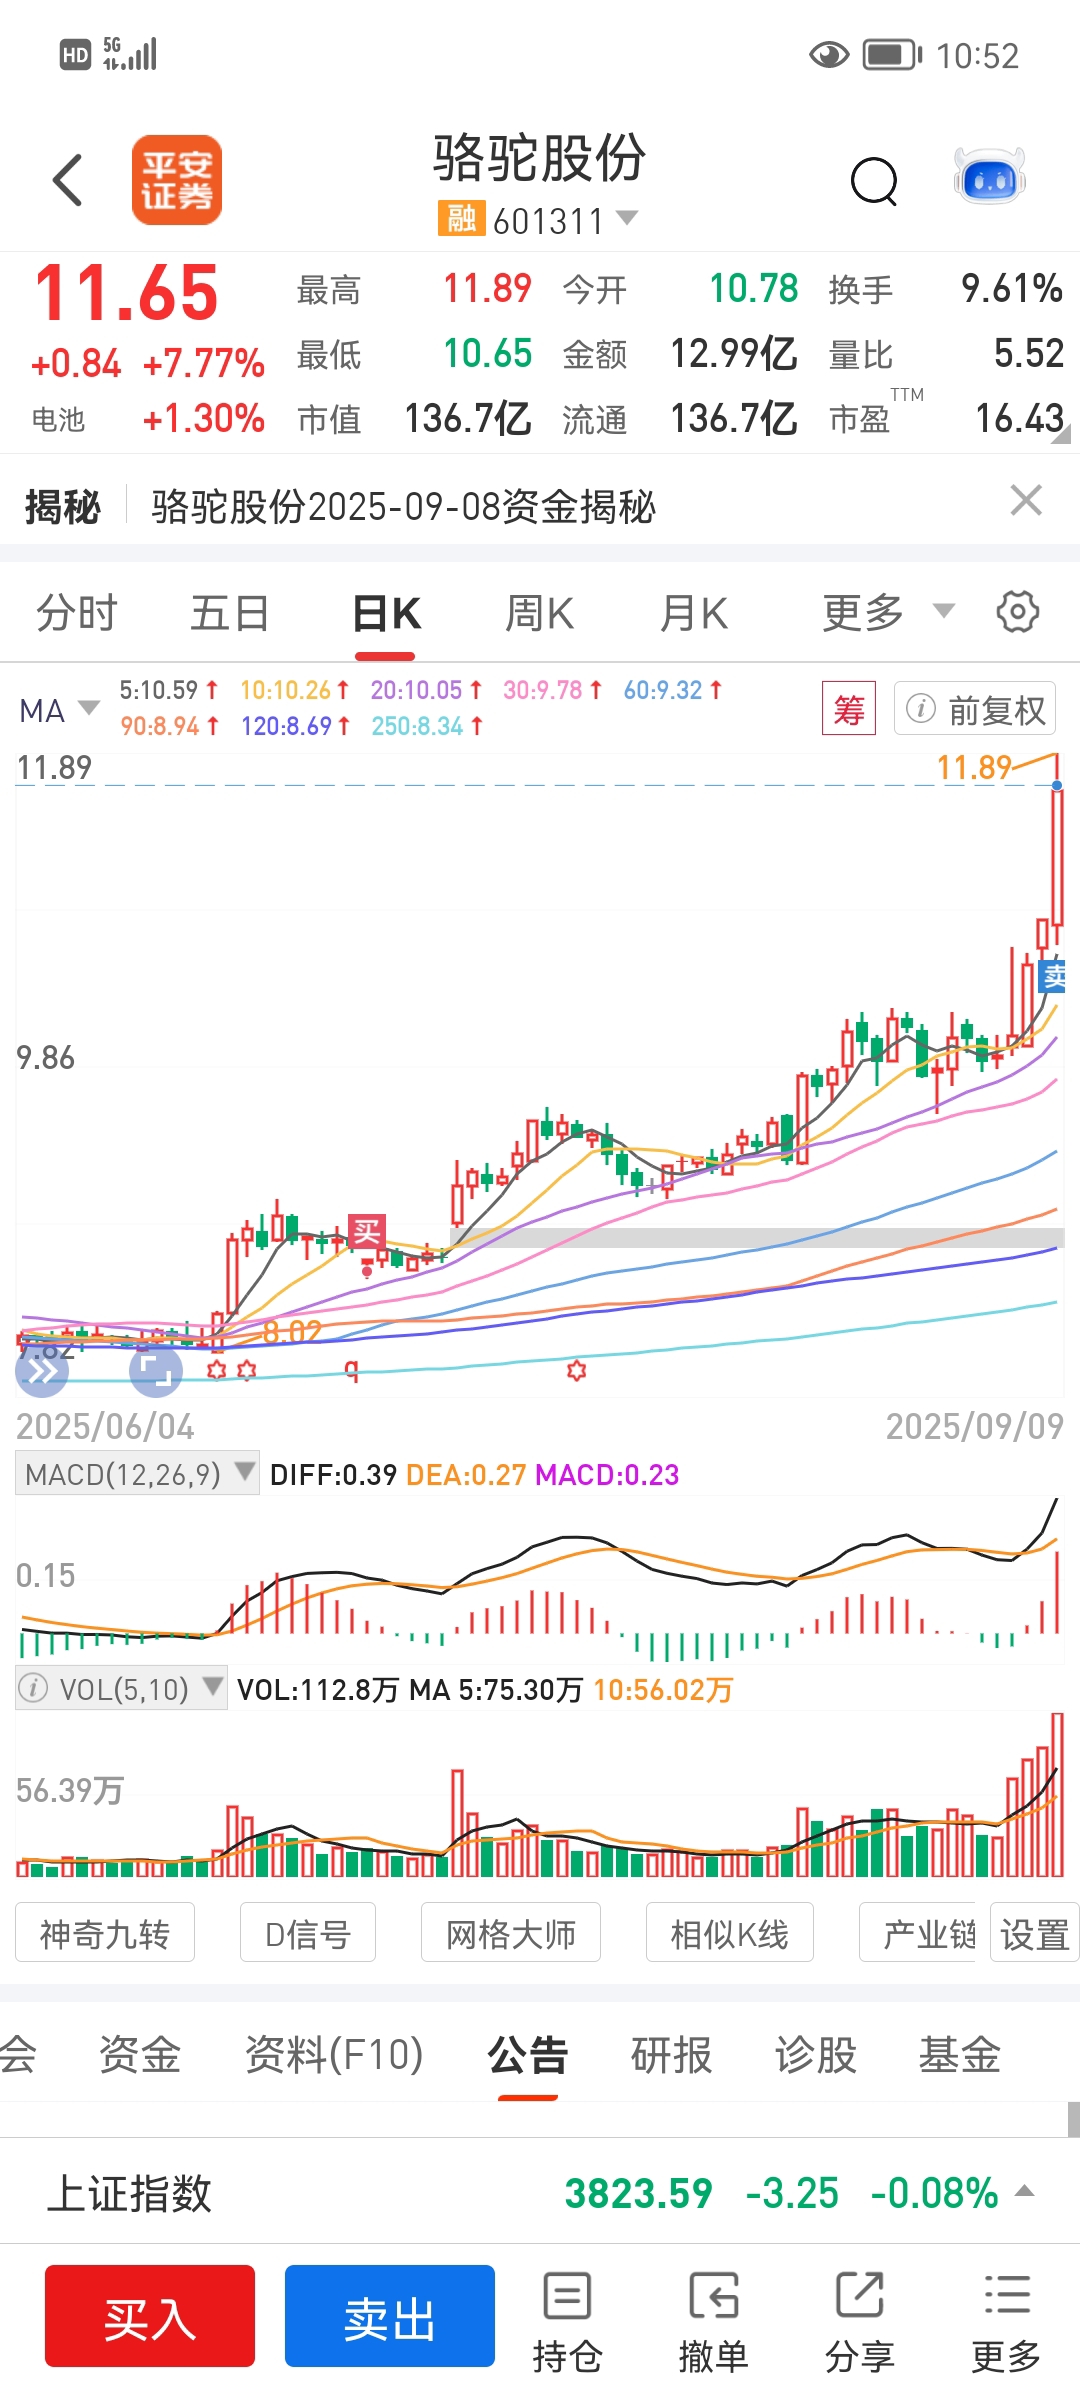Tap the 量比 5.52 value

coord(1028,354)
